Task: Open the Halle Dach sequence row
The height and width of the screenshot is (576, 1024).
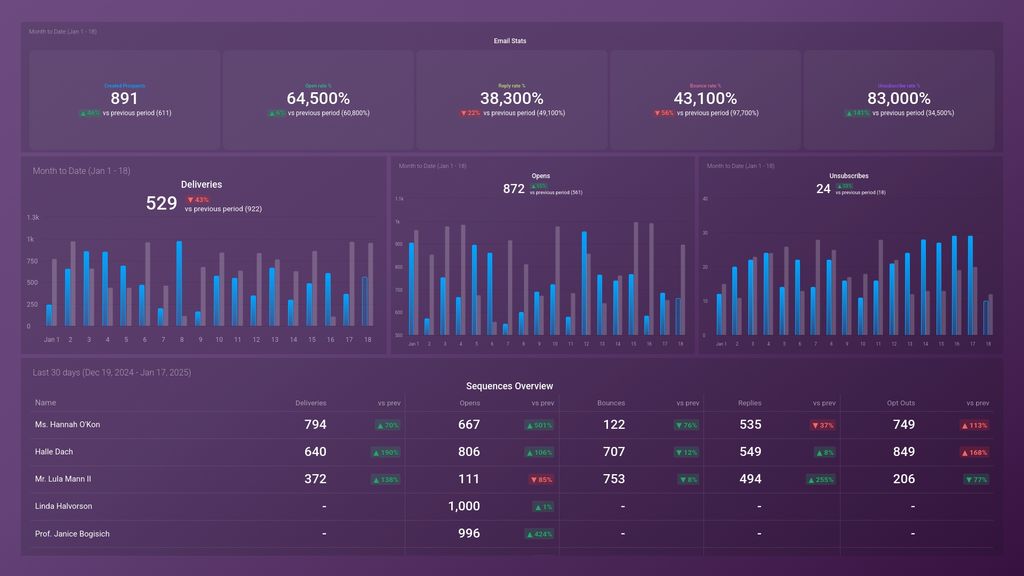Action: 513,452
